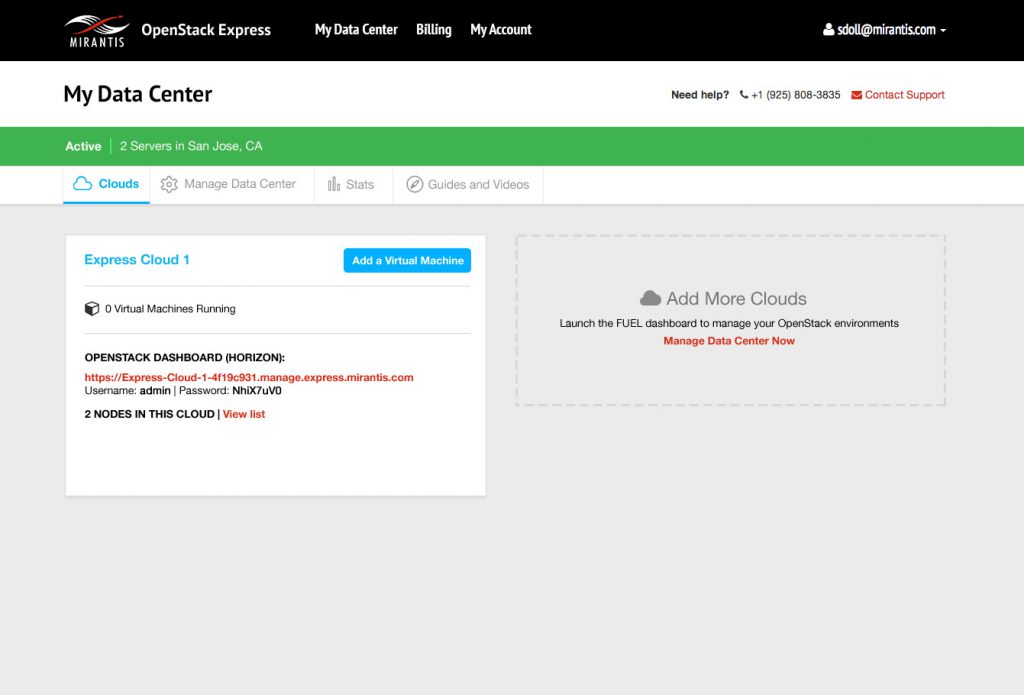This screenshot has width=1024, height=695.
Task: Click OpenStack Express title
Action: click(x=206, y=30)
